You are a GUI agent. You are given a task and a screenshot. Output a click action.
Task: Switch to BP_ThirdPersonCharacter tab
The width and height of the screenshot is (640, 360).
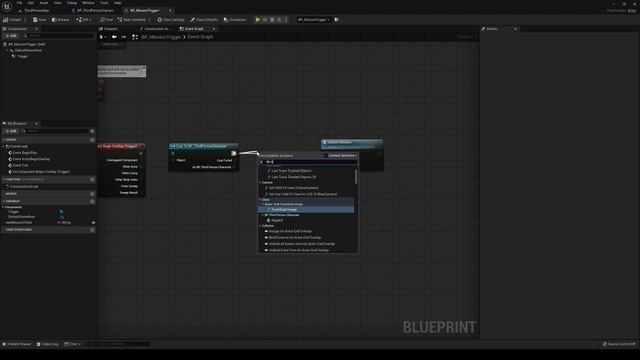click(95, 10)
